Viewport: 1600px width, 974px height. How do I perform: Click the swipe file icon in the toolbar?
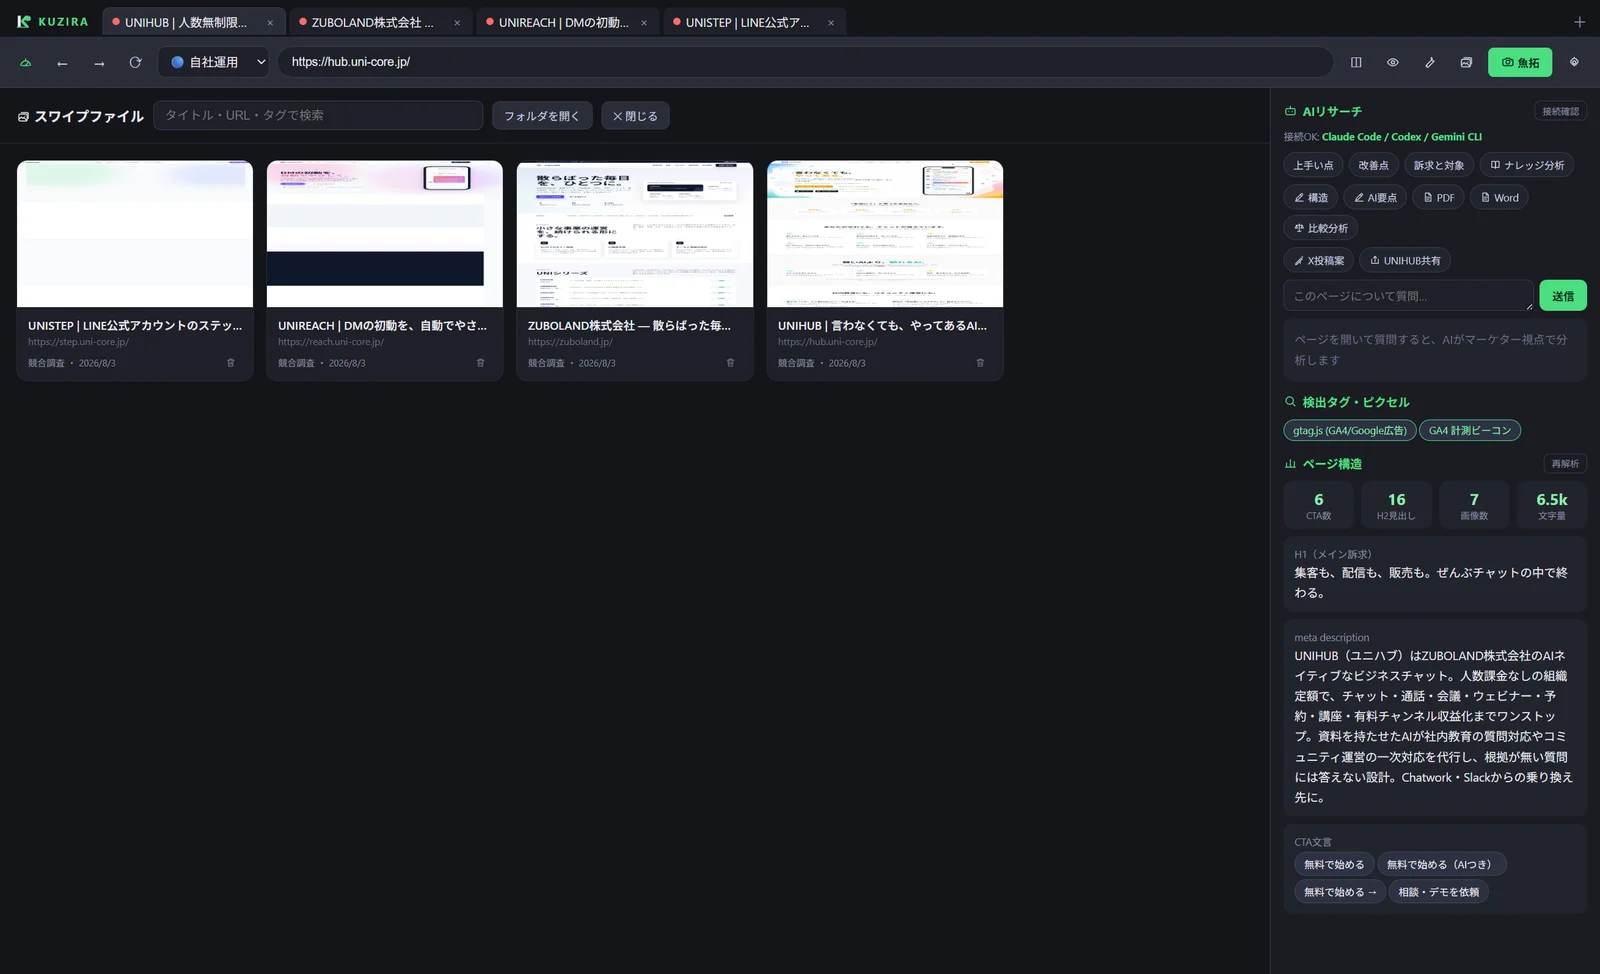coord(1466,62)
